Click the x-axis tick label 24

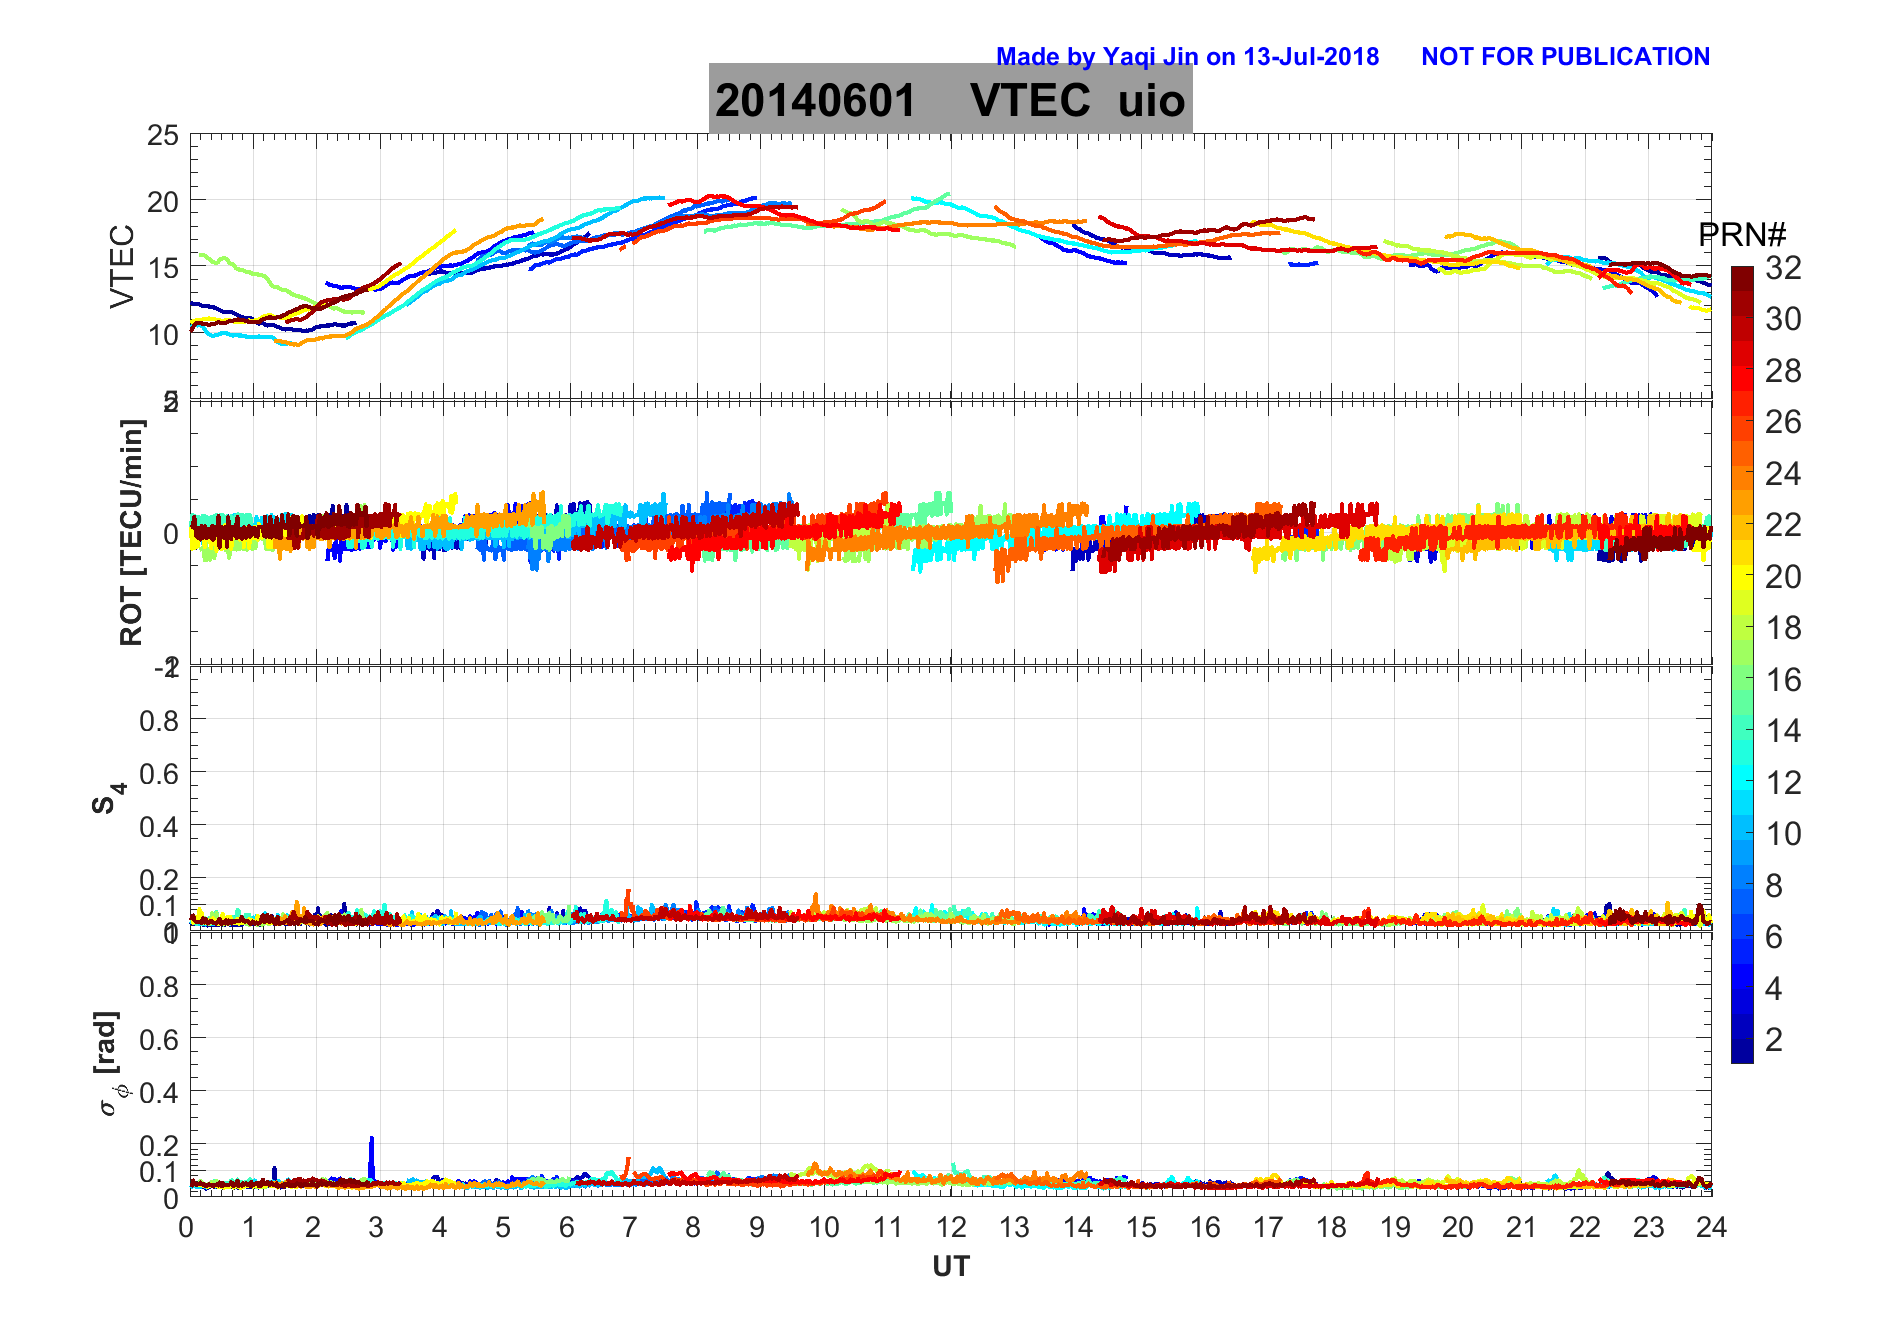point(1711,1227)
